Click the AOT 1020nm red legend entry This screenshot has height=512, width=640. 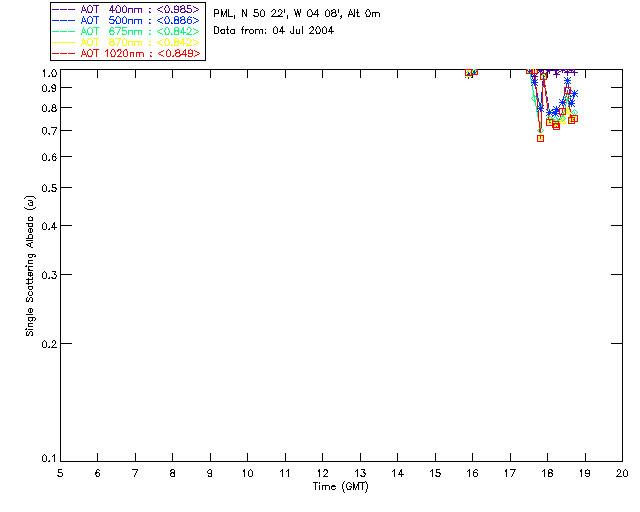click(x=126, y=53)
